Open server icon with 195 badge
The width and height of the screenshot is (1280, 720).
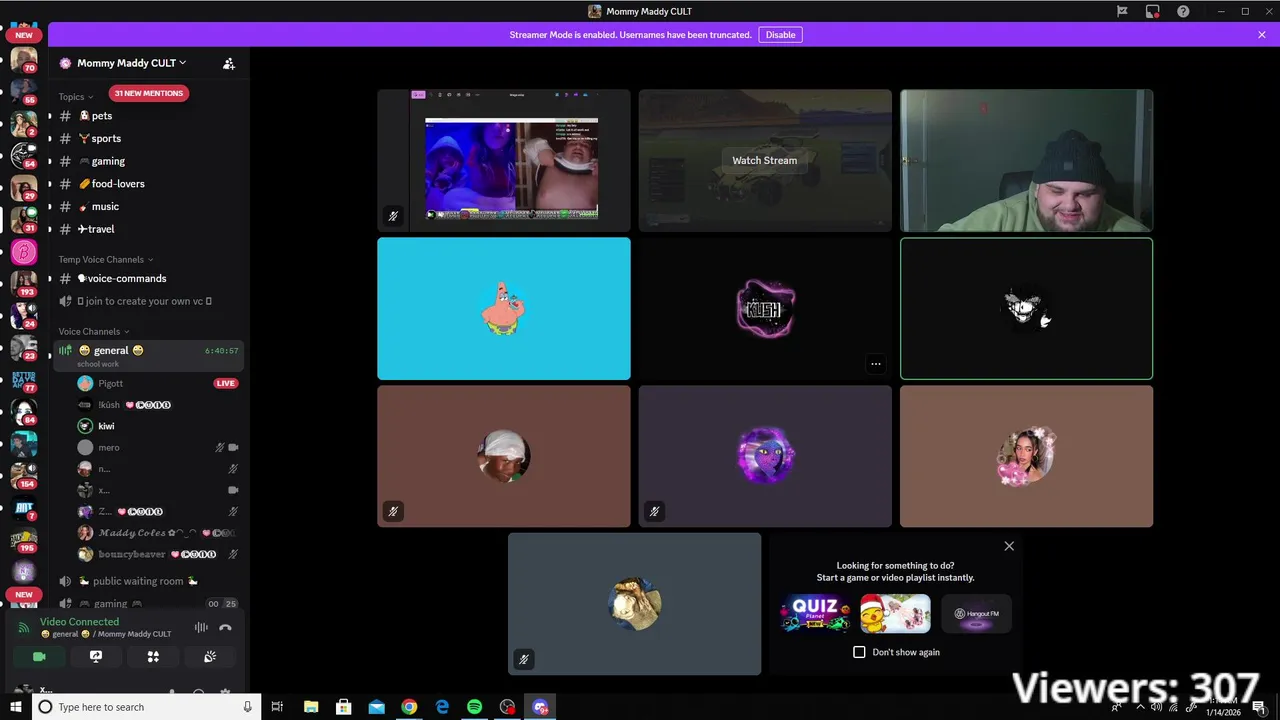[x=24, y=541]
